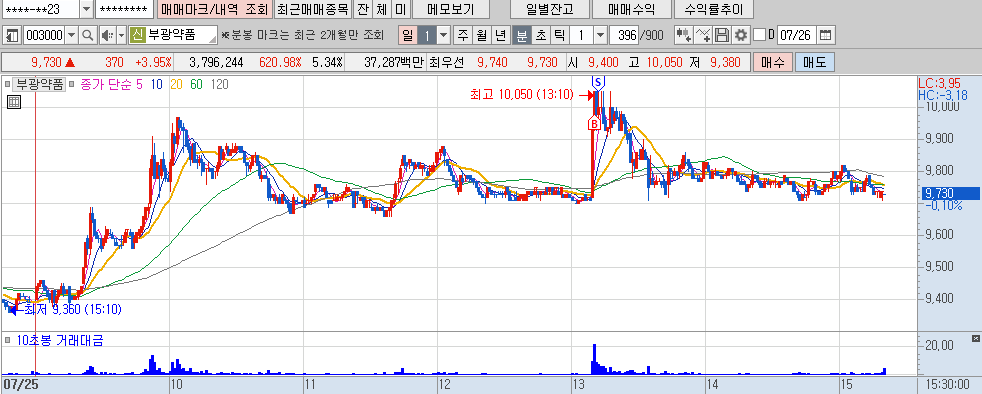Screen dimensions: 982x394
Task: Click the 37,287백만 trading value text
Action: tap(394, 62)
